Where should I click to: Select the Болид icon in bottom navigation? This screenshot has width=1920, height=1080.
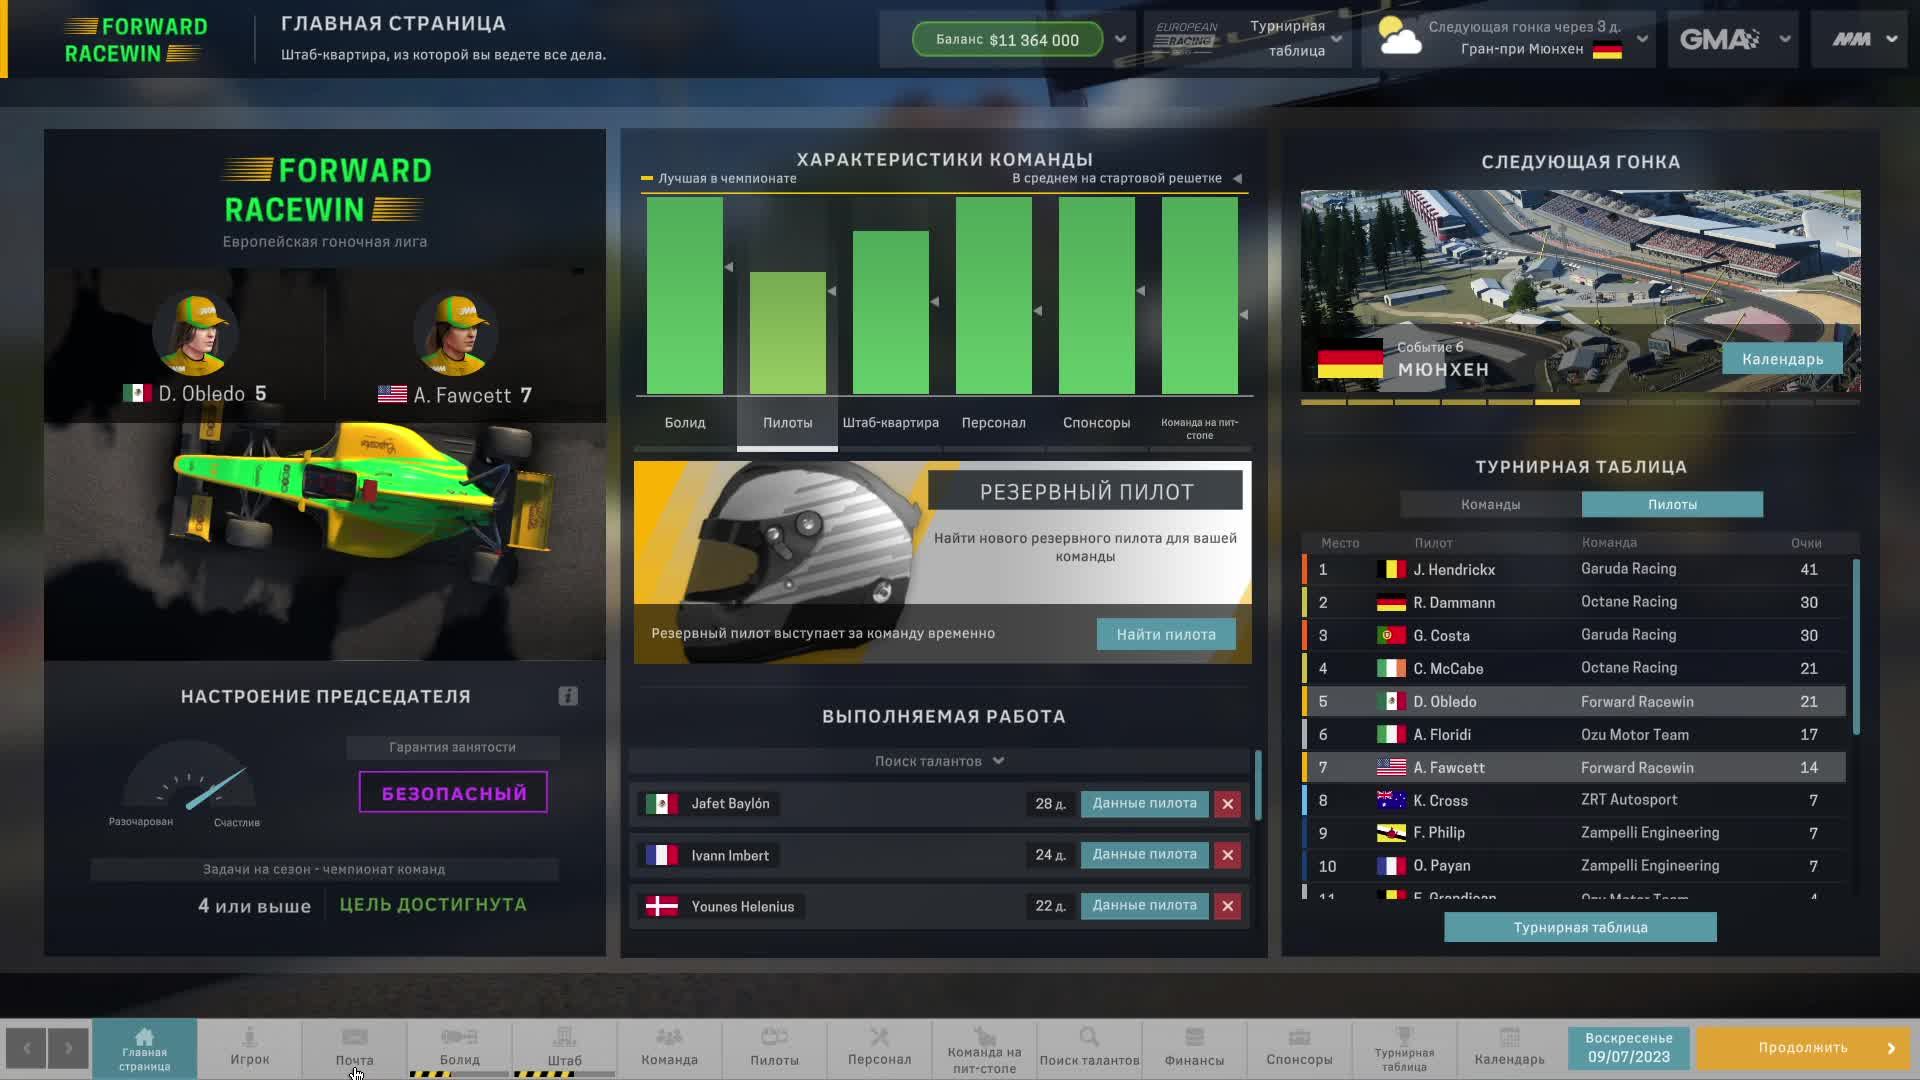tap(460, 1048)
